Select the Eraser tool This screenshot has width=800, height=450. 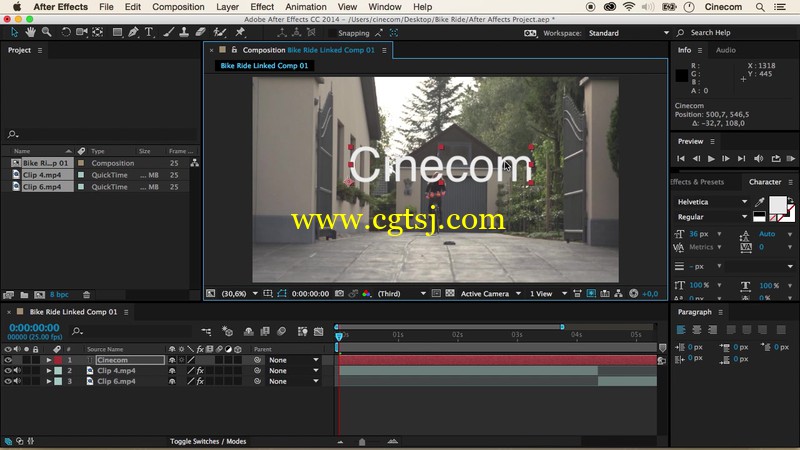[201, 33]
